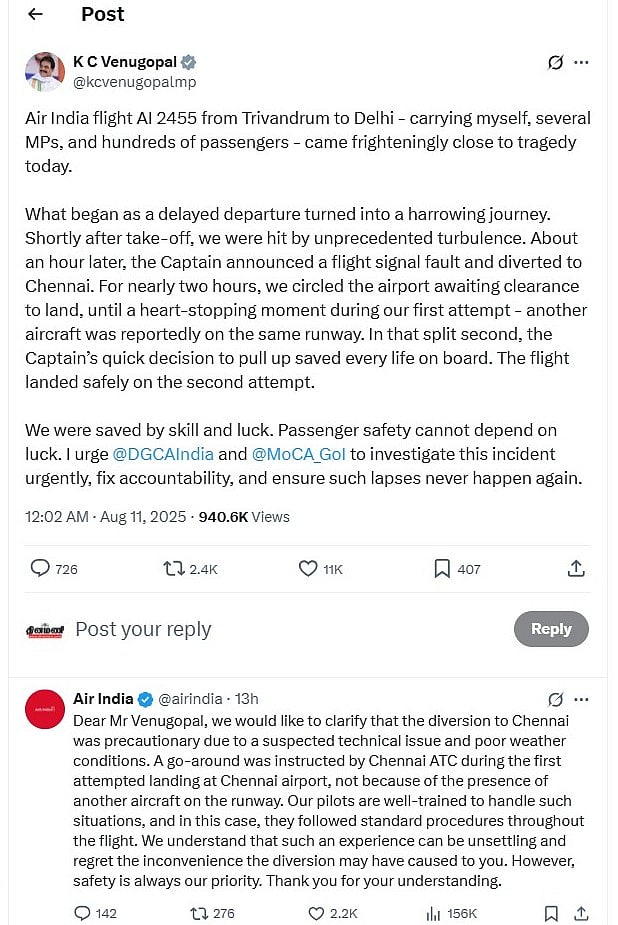618x925 pixels.
Task: Open Grok icon on Venugopal's post
Action: click(x=556, y=62)
